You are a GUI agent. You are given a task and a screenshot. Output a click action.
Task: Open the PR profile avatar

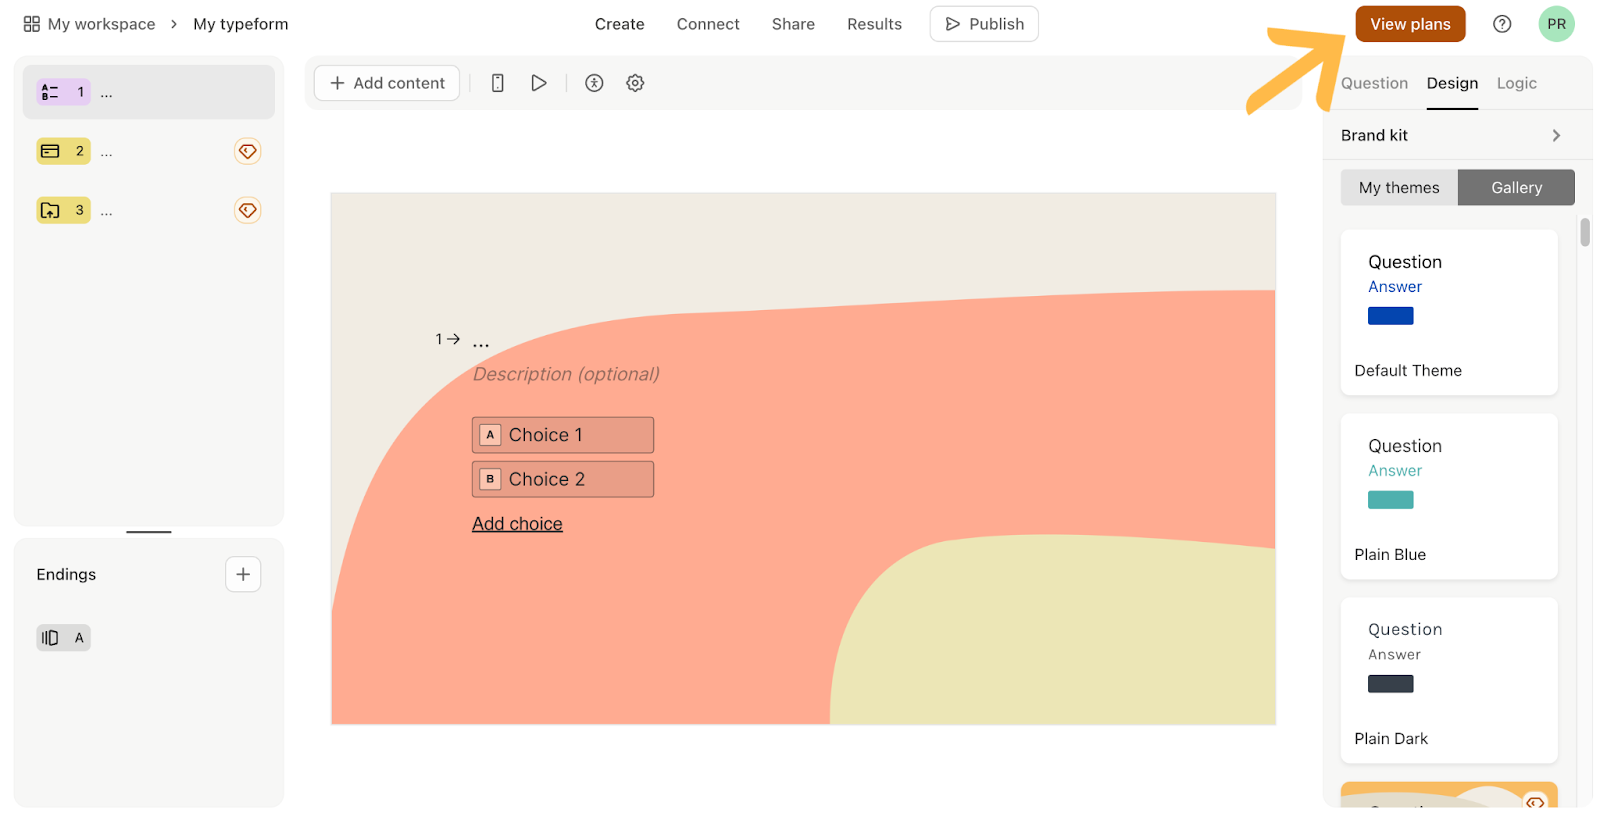click(x=1556, y=24)
